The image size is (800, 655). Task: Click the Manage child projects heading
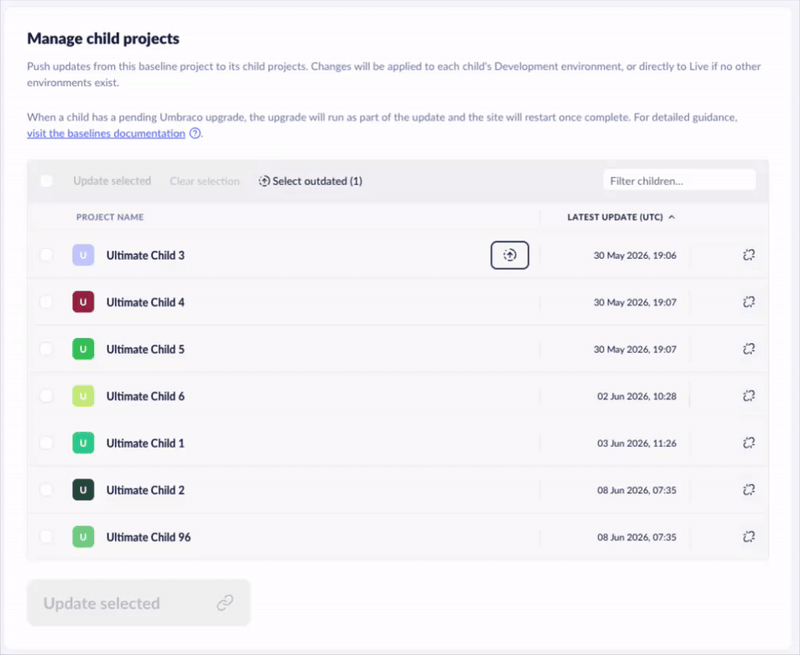103,39
